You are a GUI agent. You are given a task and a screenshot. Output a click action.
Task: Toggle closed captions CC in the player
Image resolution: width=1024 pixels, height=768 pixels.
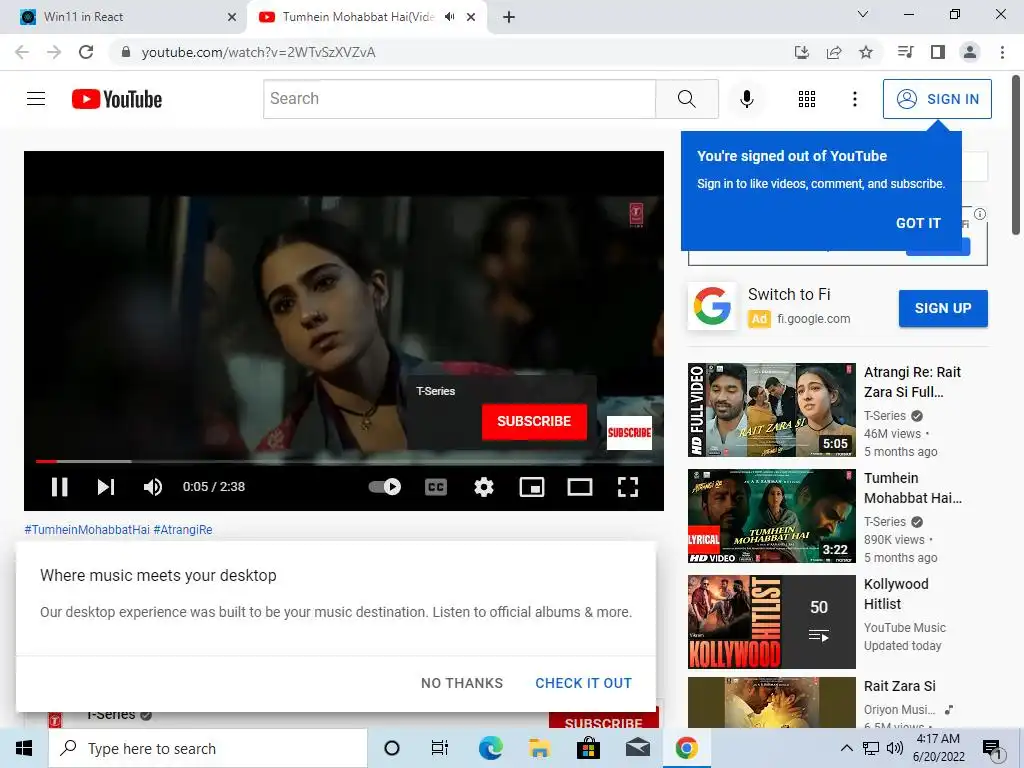(436, 487)
